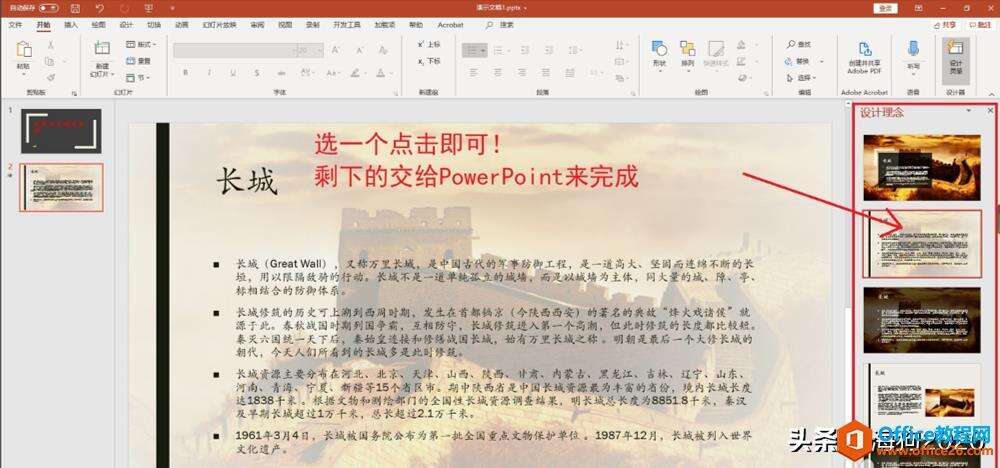This screenshot has height=468, width=1000.
Task: Switch to the 切换 (Transitions) tab
Action: click(x=154, y=25)
